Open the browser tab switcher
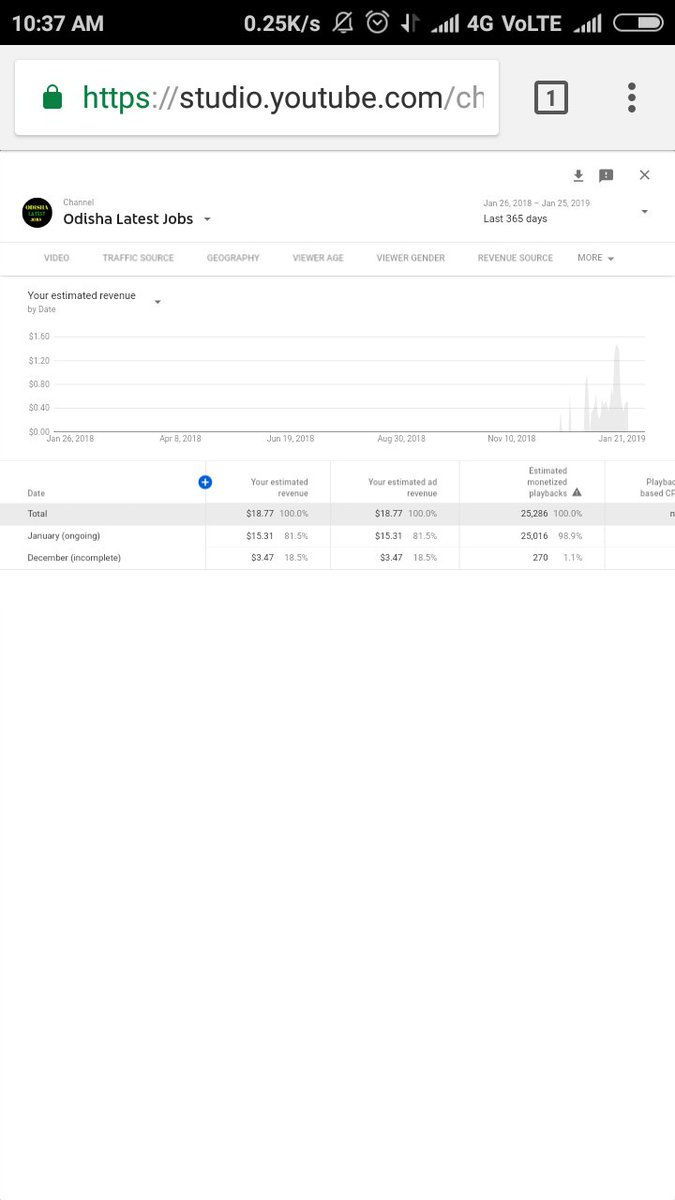Viewport: 675px width, 1200px height. click(551, 97)
